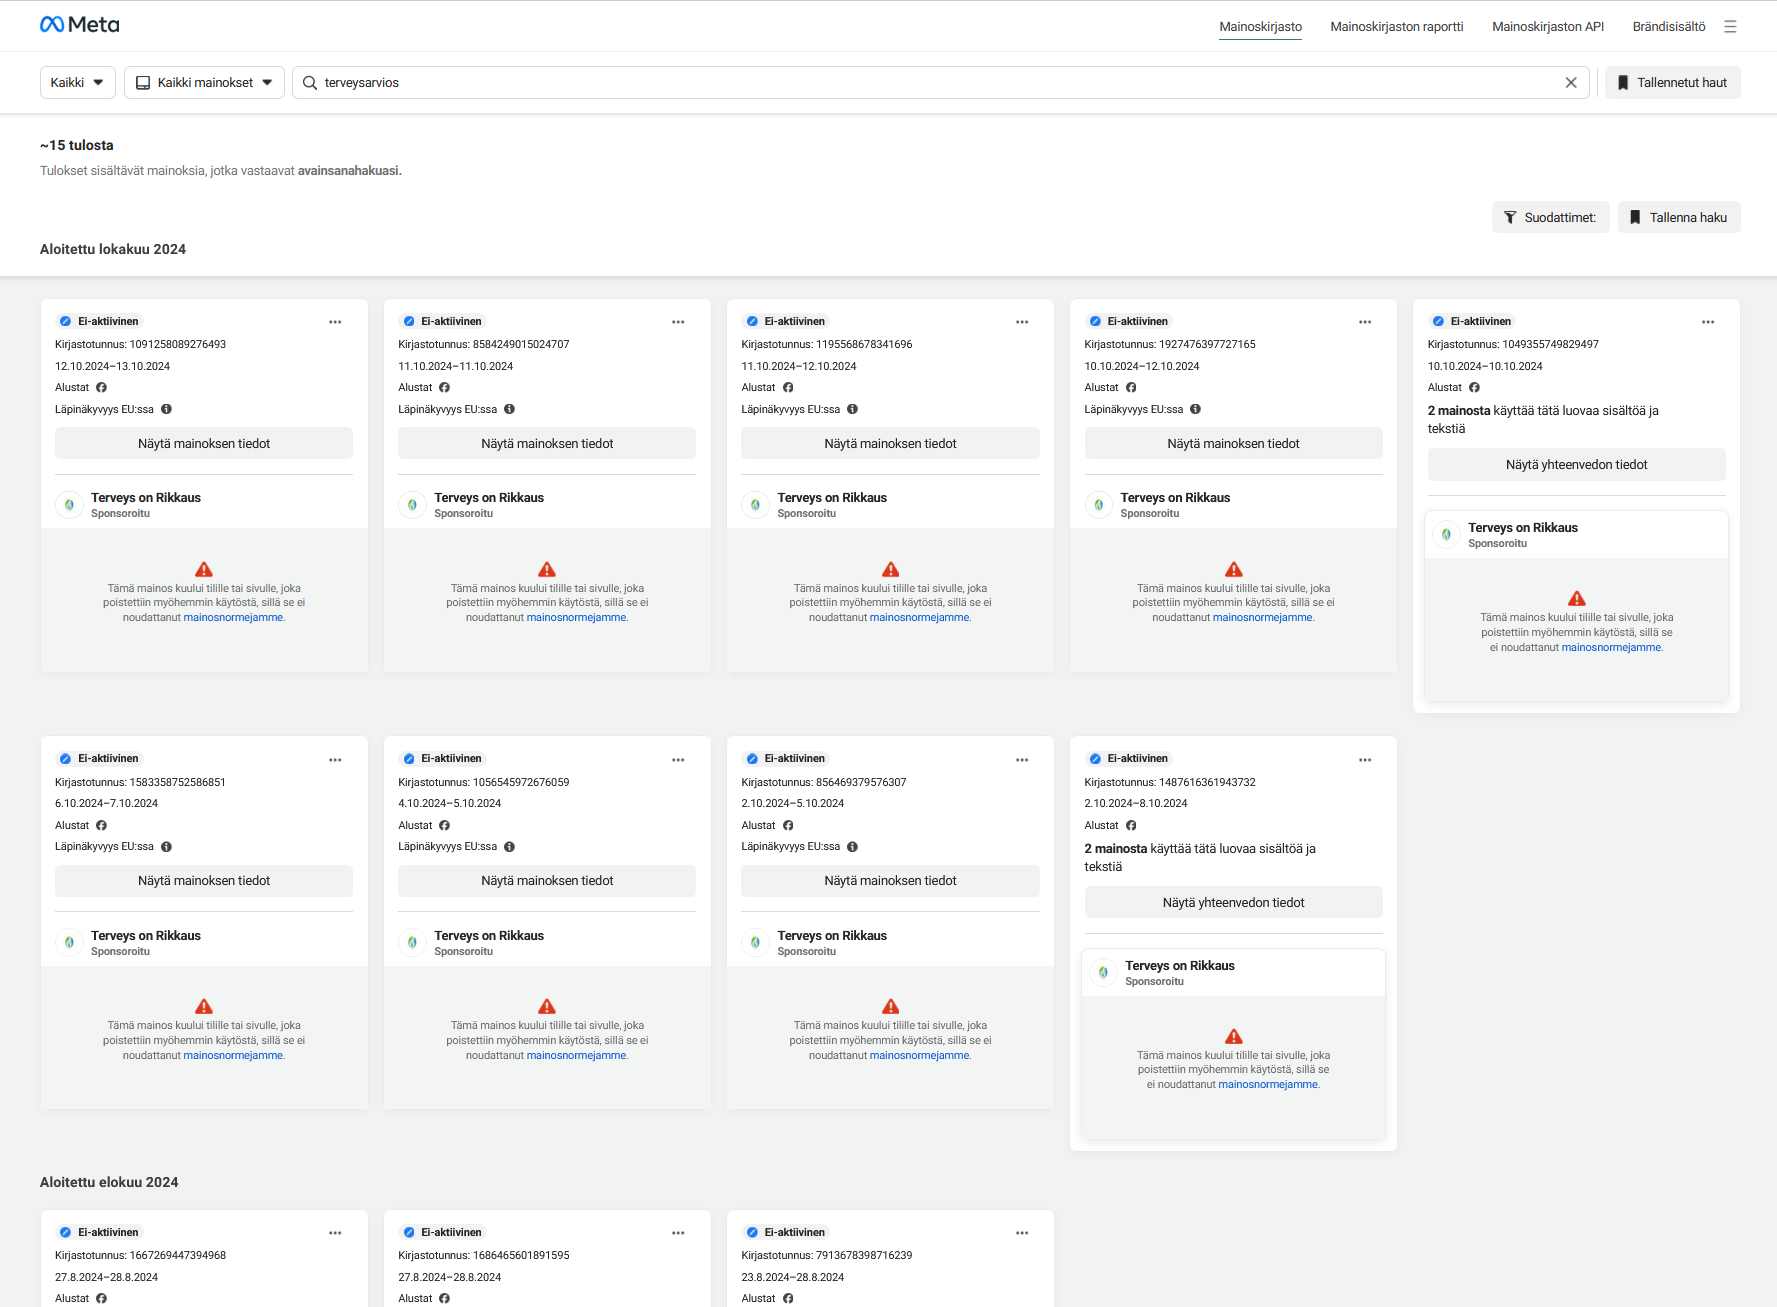Image resolution: width=1777 pixels, height=1307 pixels.
Task: Open options menu for ad 7913678398716239
Action: point(1022,1233)
